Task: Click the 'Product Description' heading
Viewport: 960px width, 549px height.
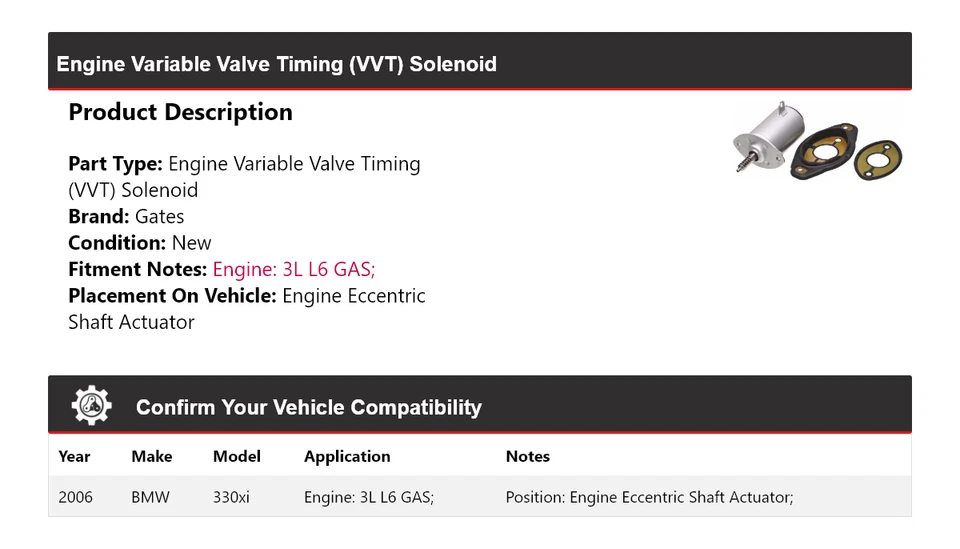Action: click(180, 112)
